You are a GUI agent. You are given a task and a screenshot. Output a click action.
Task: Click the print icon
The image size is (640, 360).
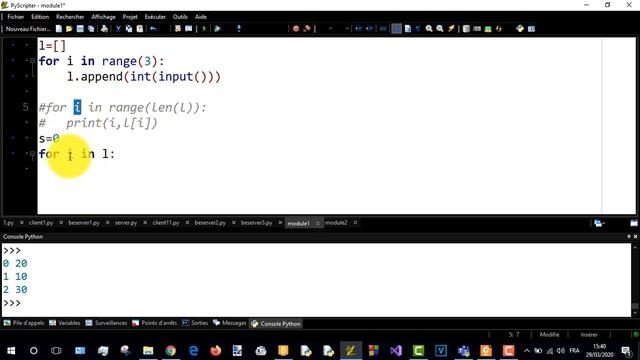pos(104,29)
